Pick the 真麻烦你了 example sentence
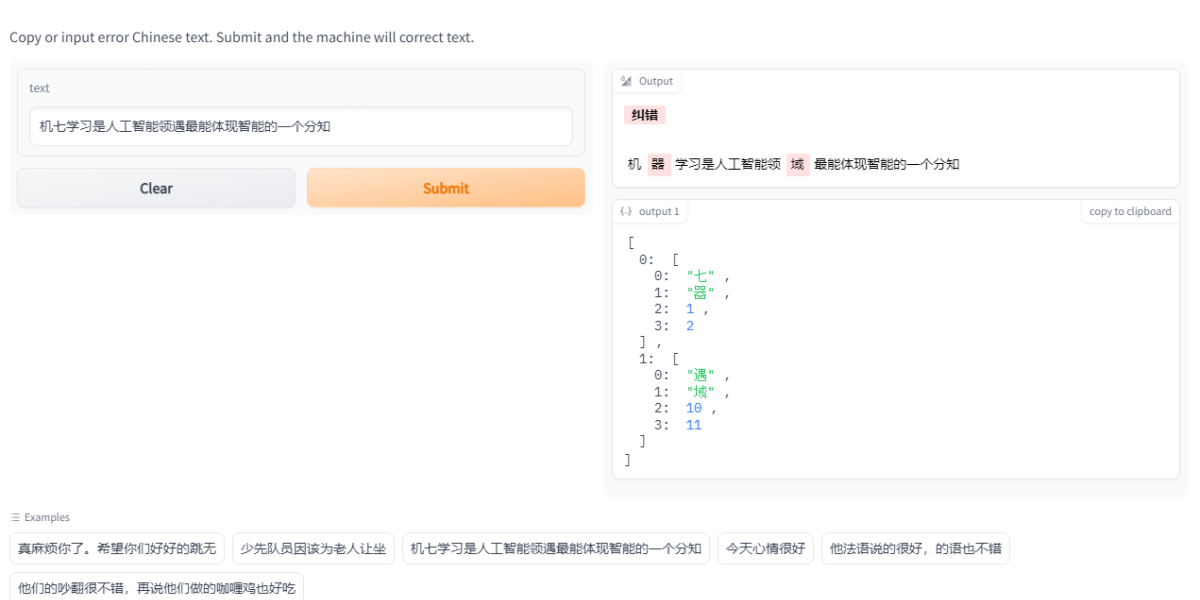The height and width of the screenshot is (600, 1200). 116,548
